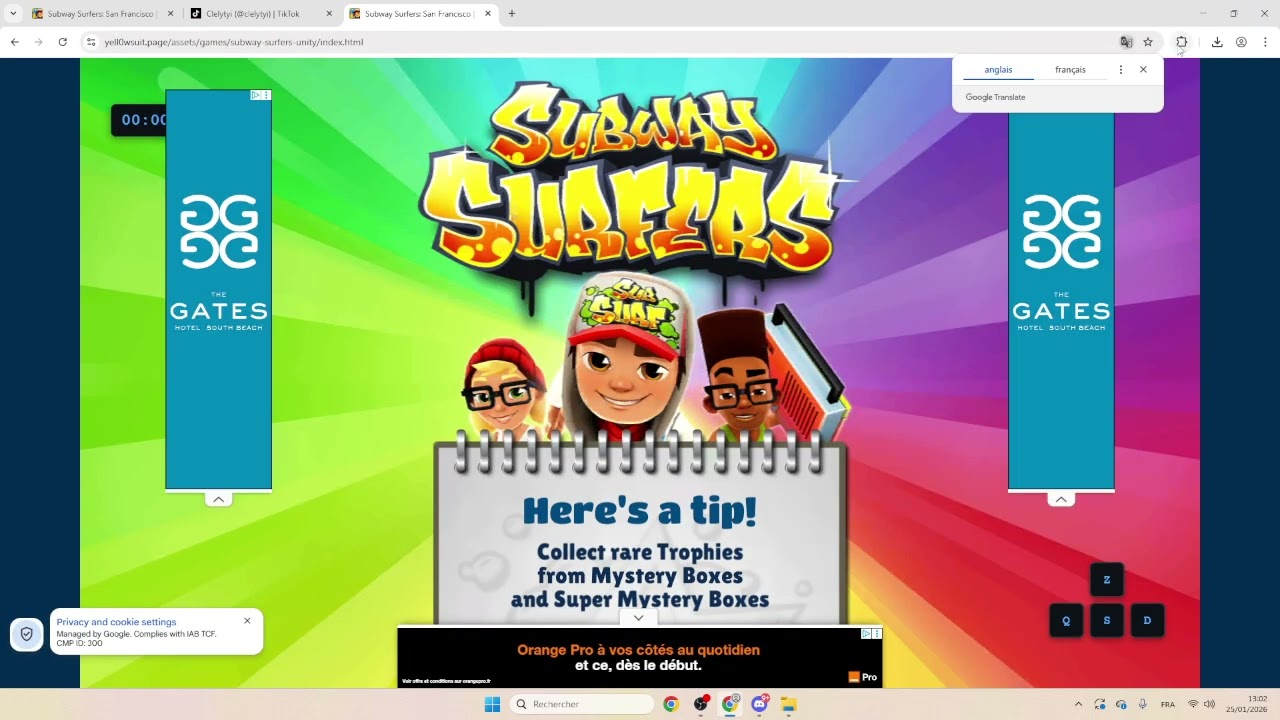Go back to the previous page

[x=14, y=42]
